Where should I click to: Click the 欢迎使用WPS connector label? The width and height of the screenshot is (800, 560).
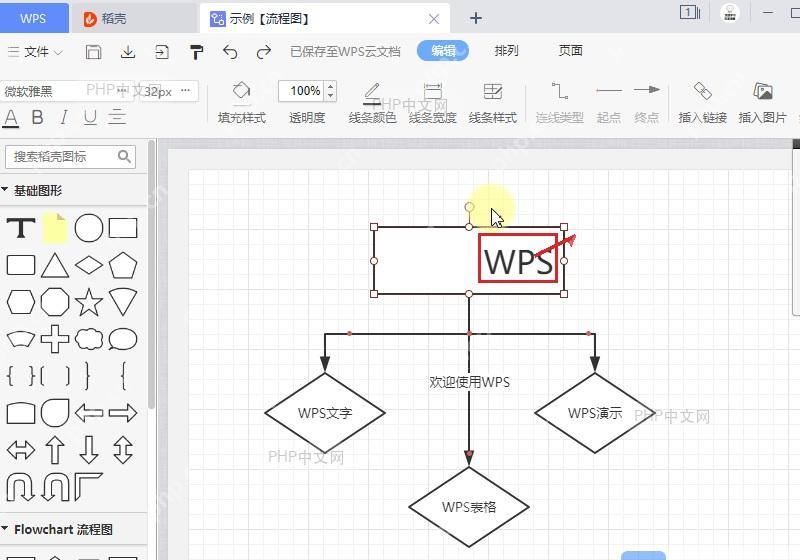[469, 382]
